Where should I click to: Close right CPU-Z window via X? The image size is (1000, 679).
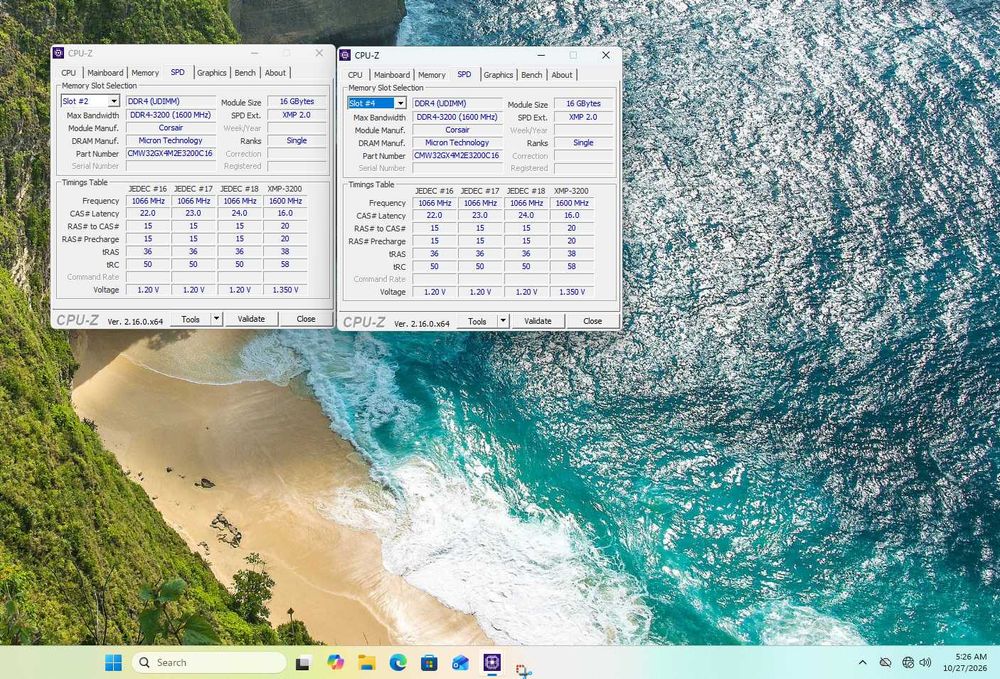coord(606,55)
